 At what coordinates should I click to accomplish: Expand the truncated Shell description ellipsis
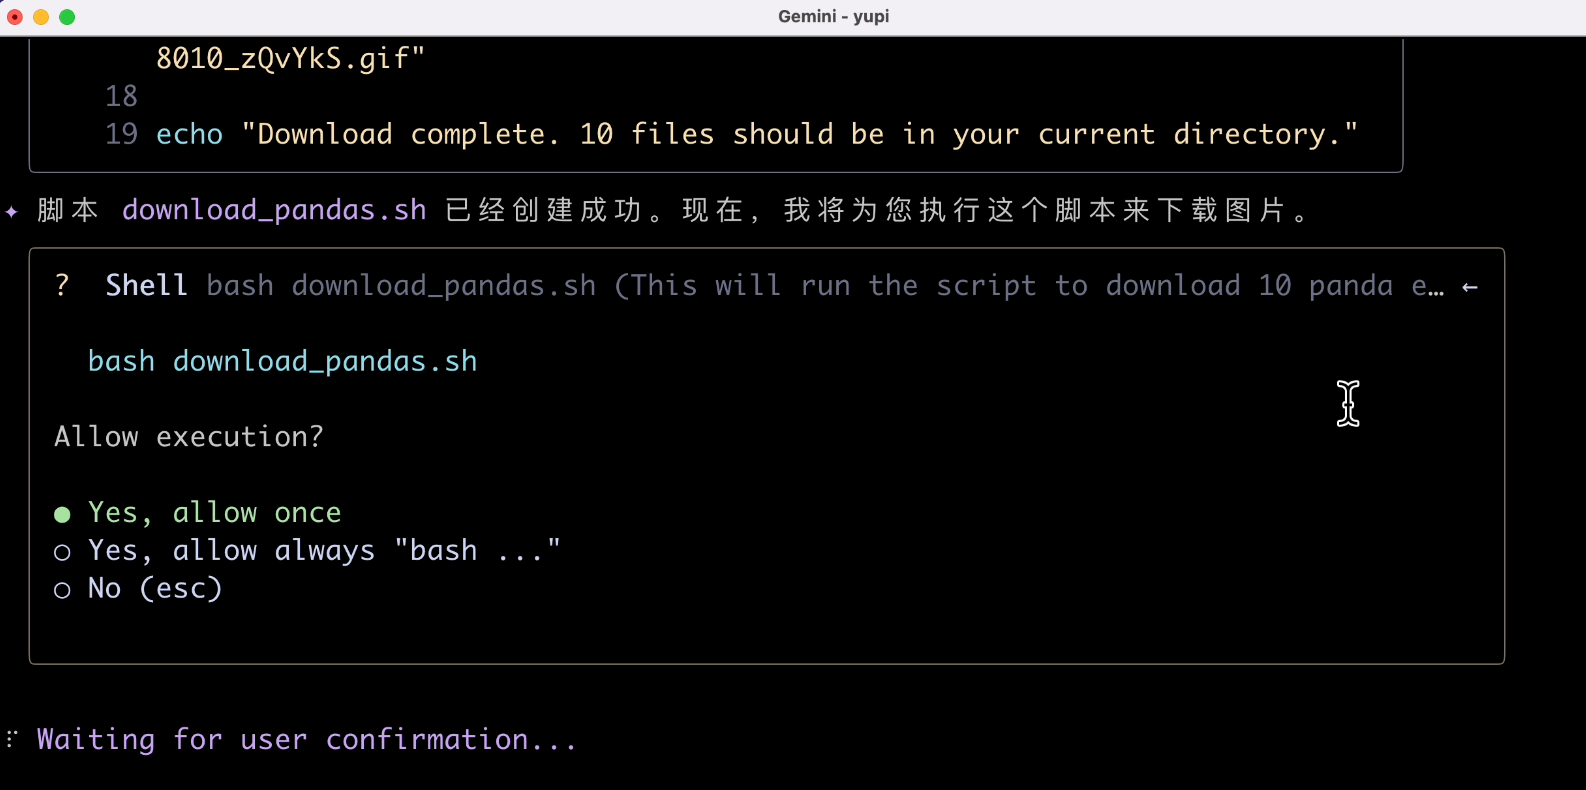point(1428,287)
